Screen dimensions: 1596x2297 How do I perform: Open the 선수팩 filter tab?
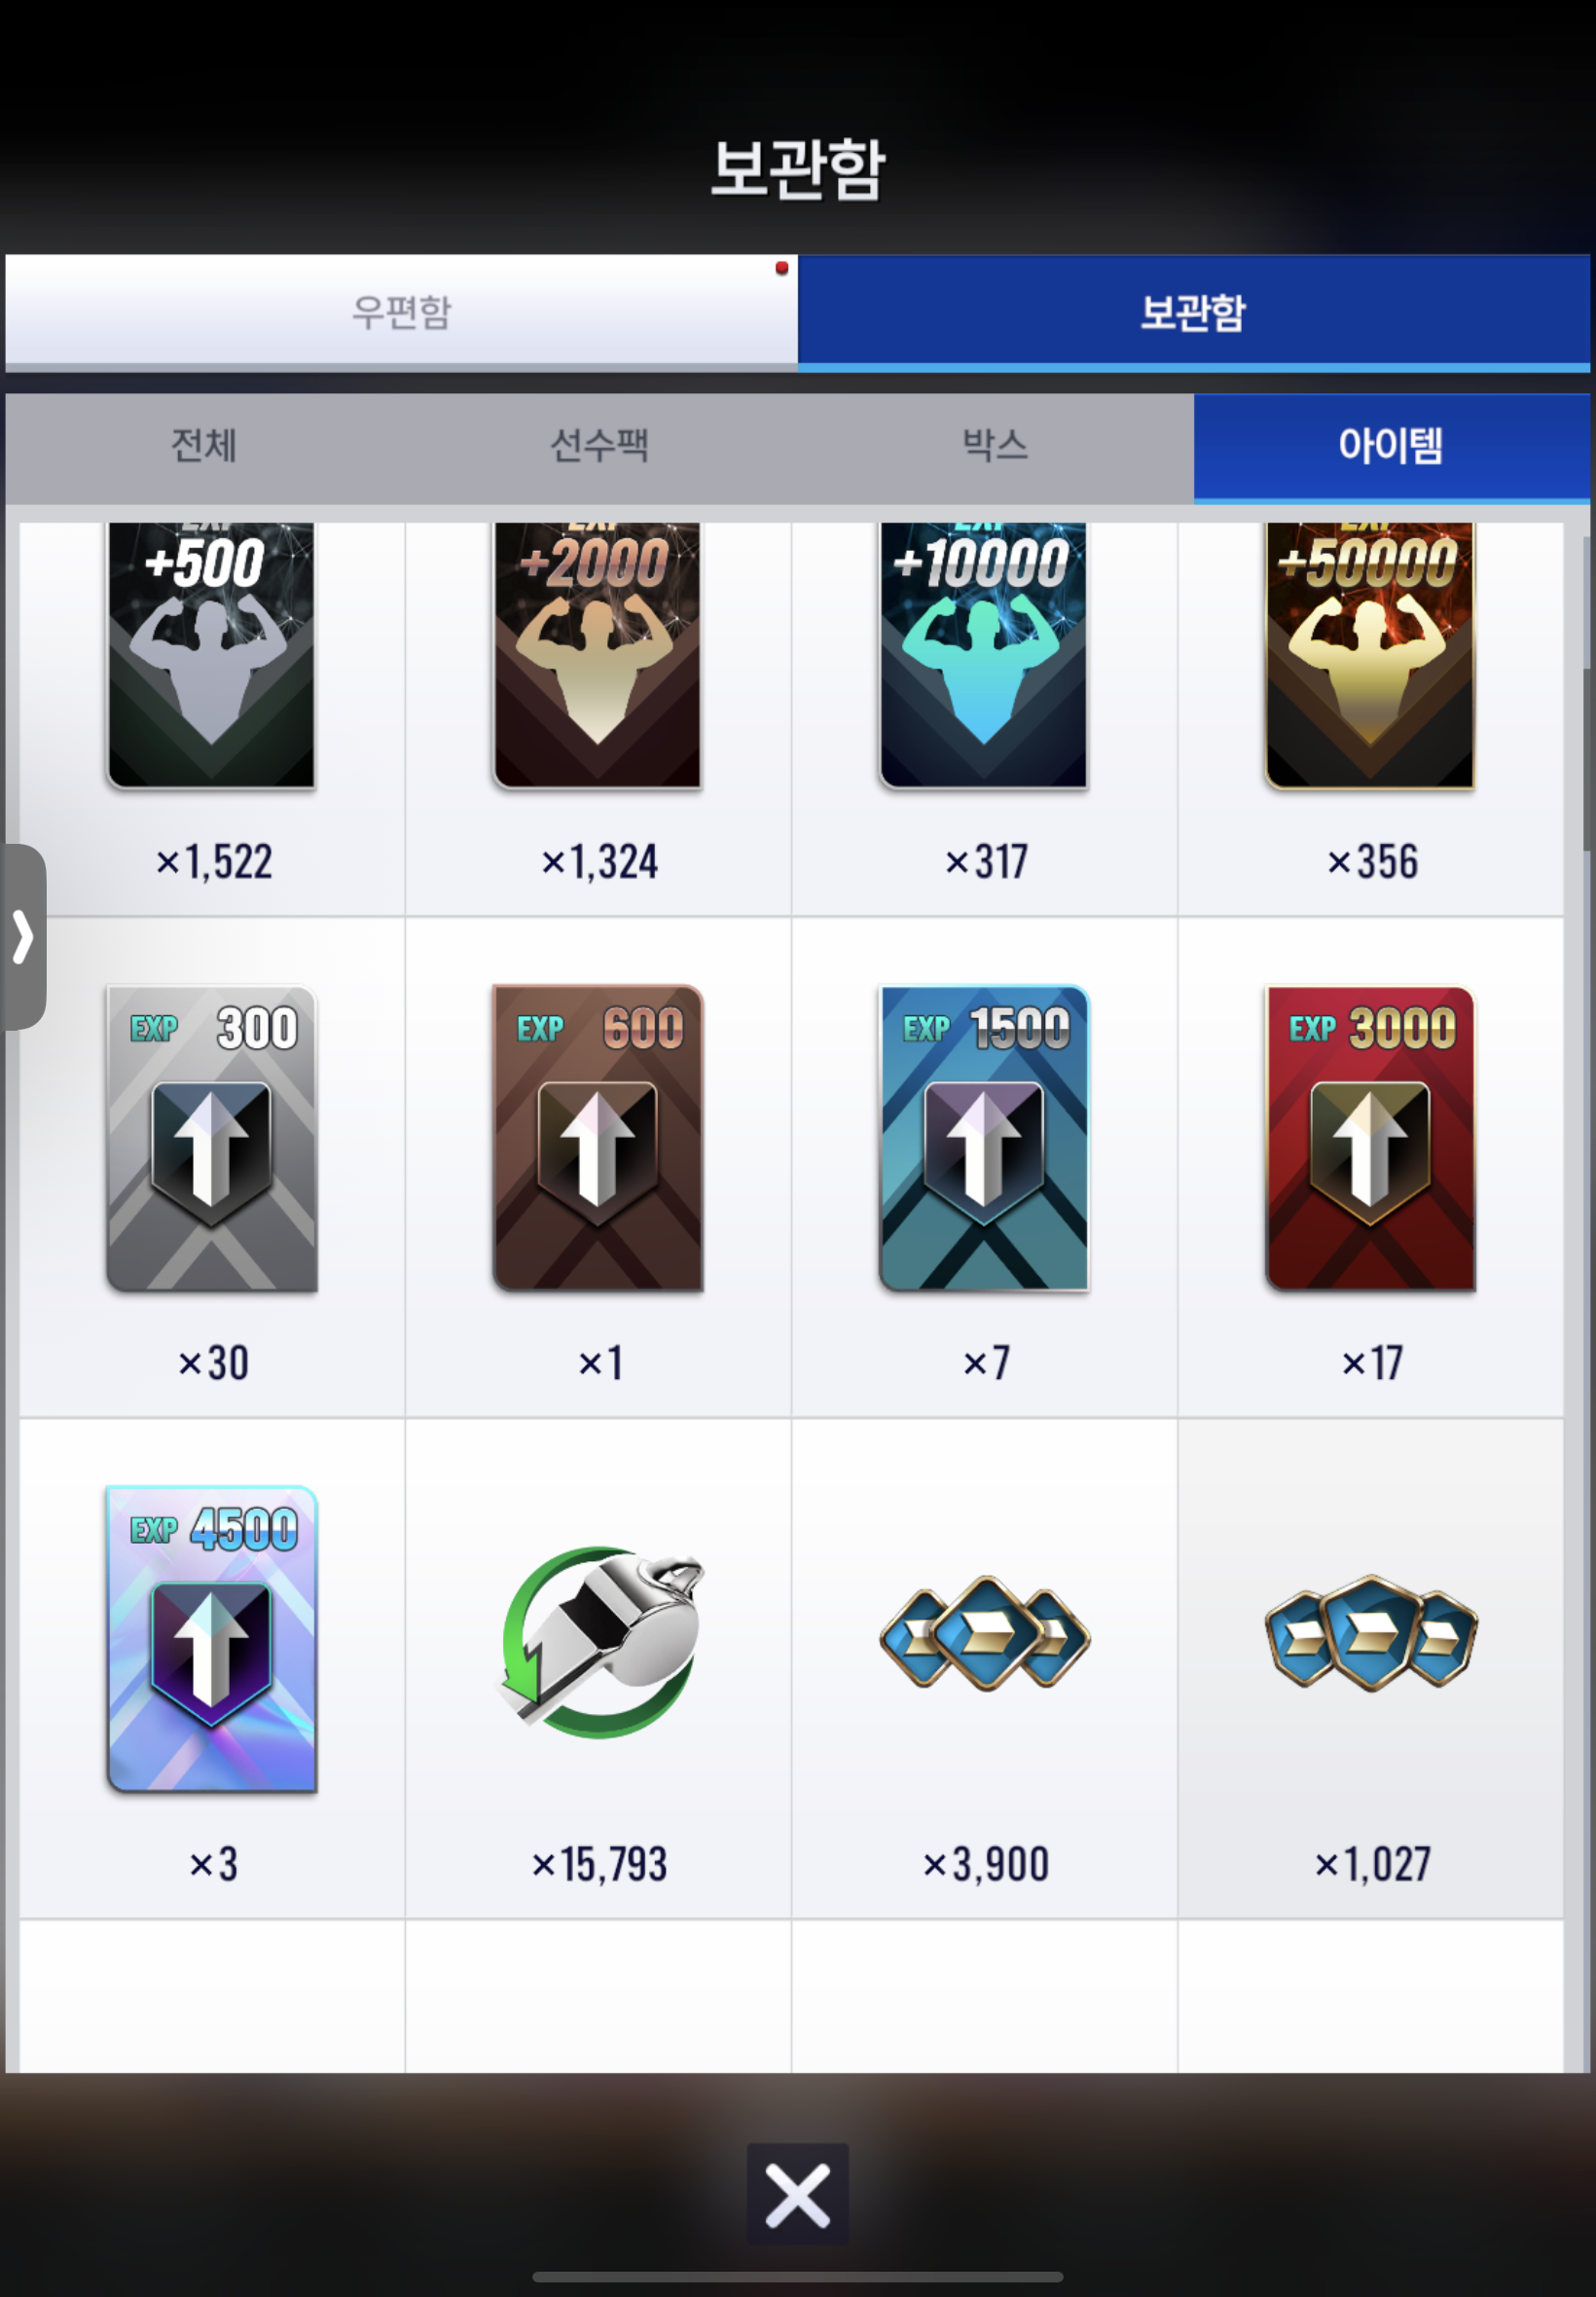tap(599, 446)
